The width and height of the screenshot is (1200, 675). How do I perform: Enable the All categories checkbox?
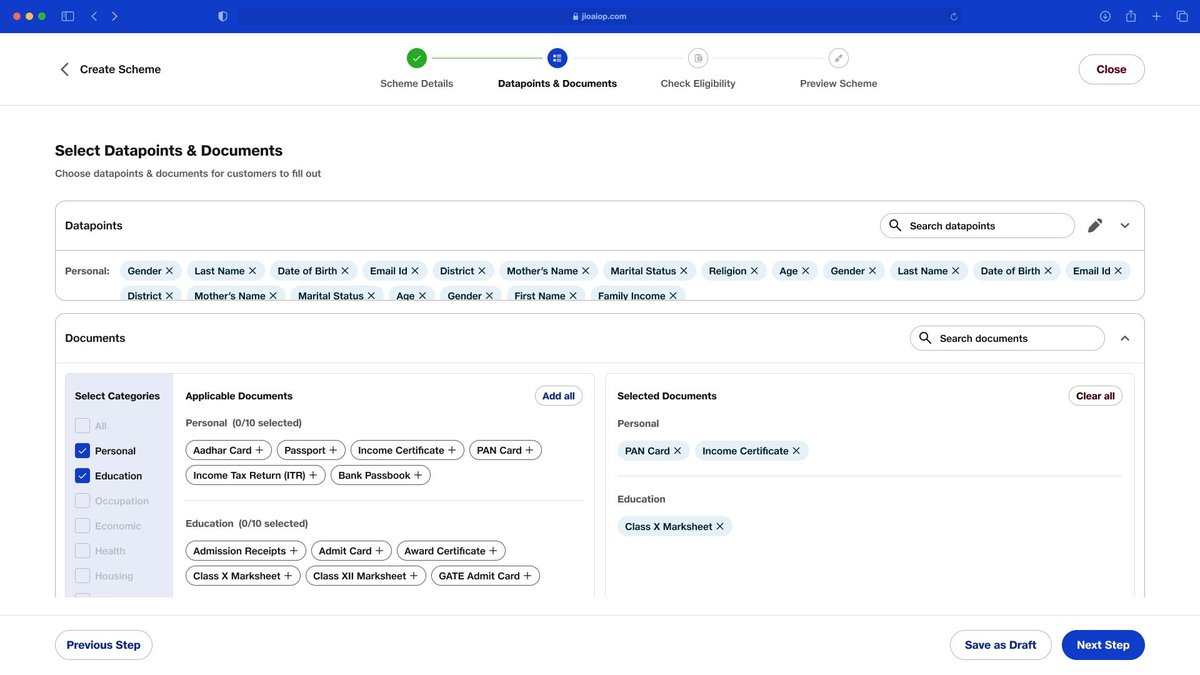[82, 425]
